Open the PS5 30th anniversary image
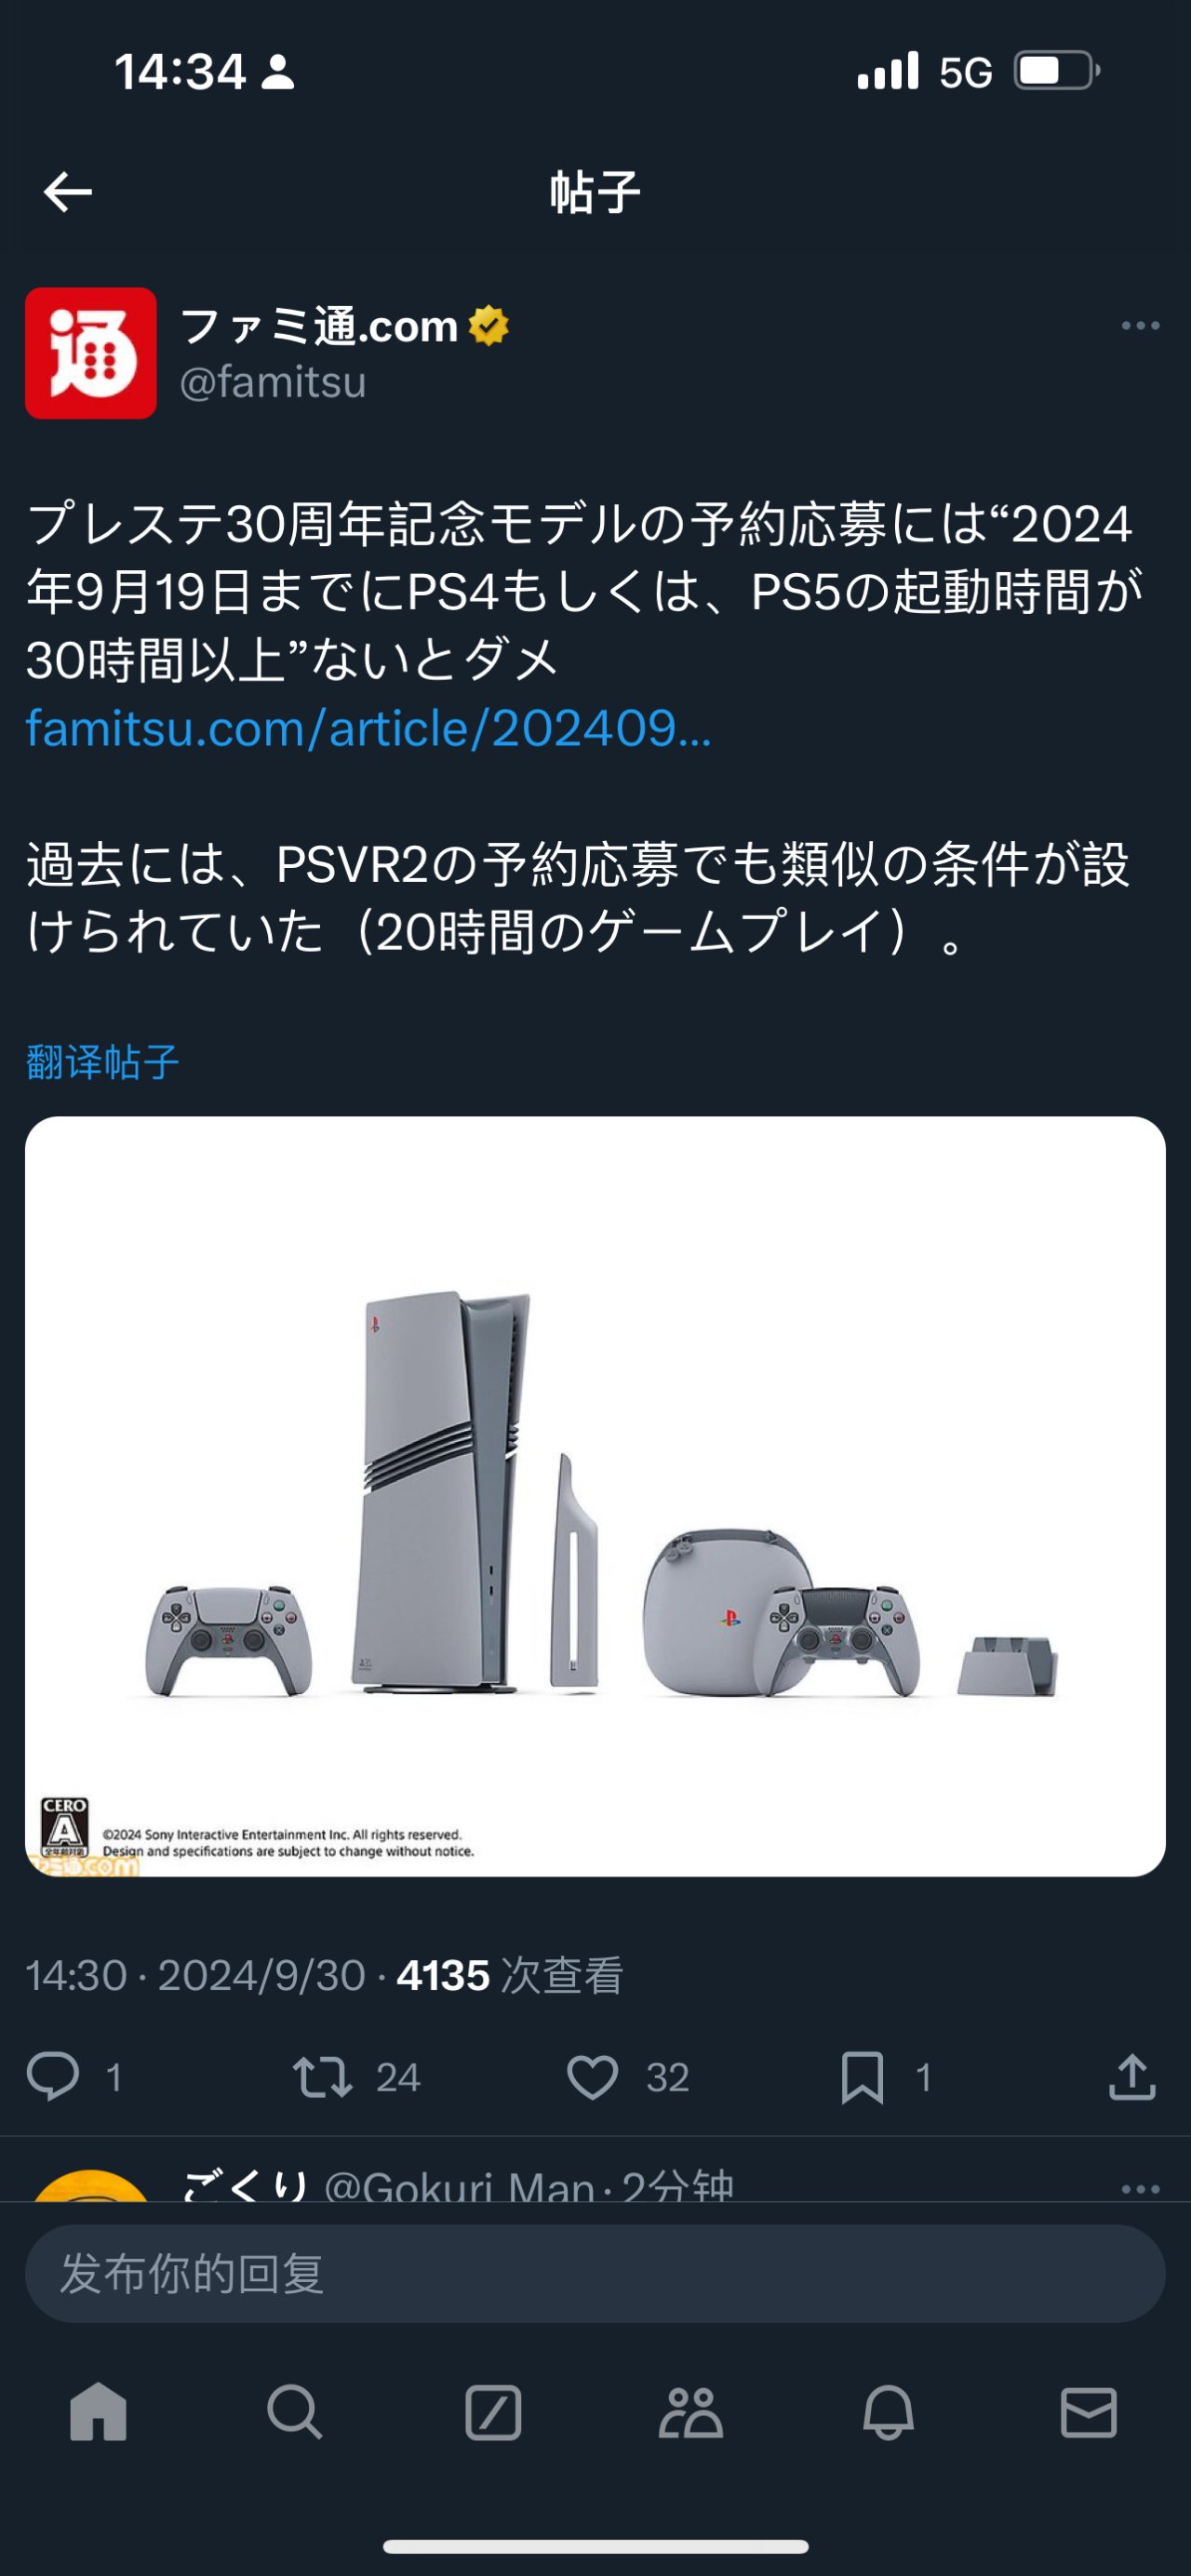Screen dimensions: 1191x2576 (595, 1496)
